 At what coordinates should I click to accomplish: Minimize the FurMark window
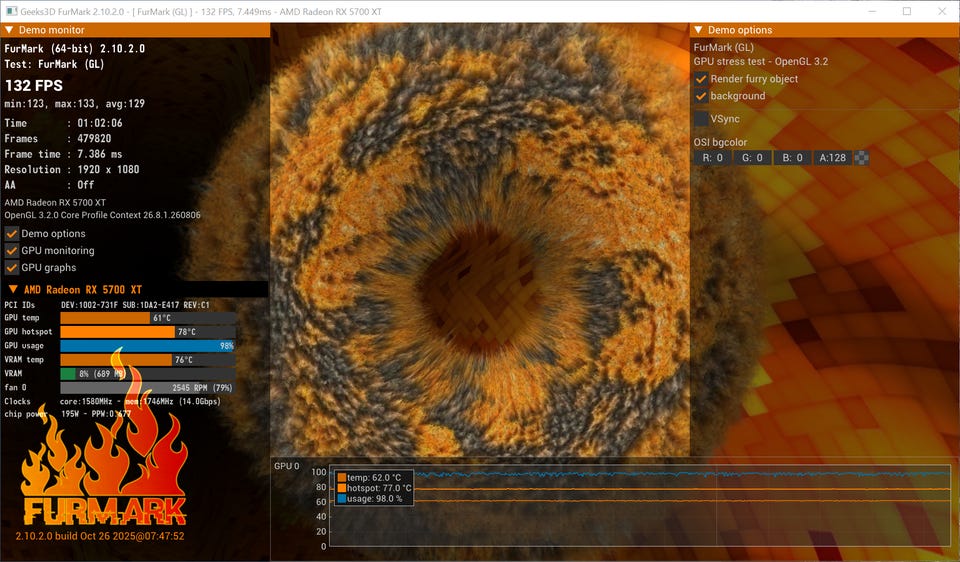[x=873, y=11]
